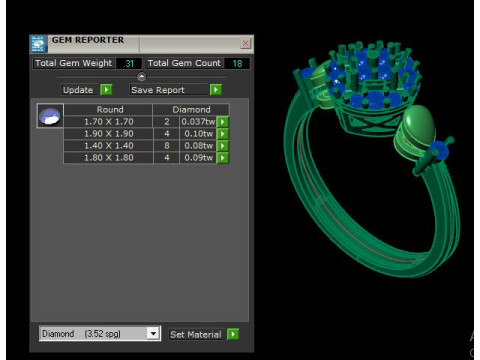Image resolution: width=480 pixels, height=360 pixels.
Task: Click the green arrow for the 0.10tw row
Action: coord(223,134)
